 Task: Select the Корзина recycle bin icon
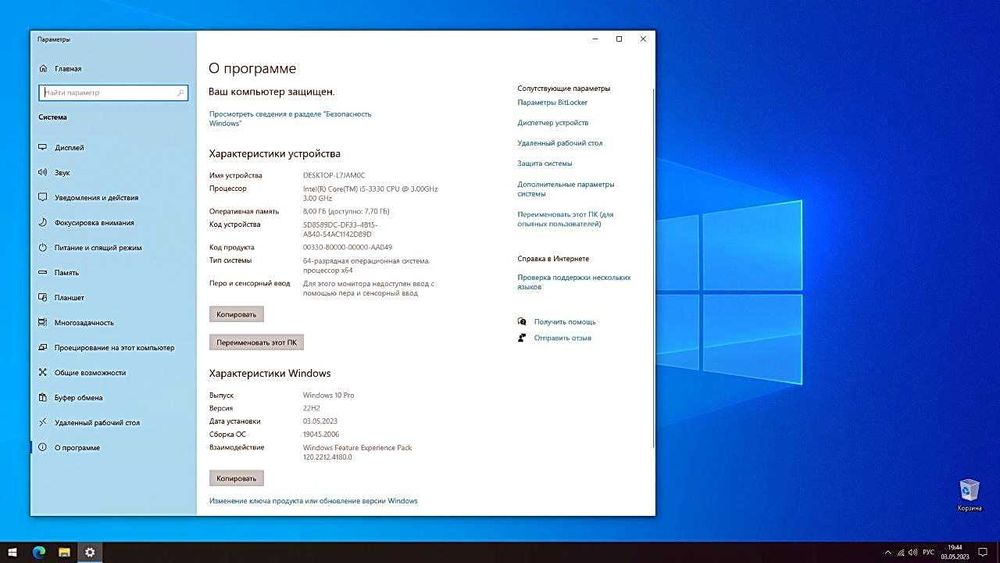coord(969,495)
